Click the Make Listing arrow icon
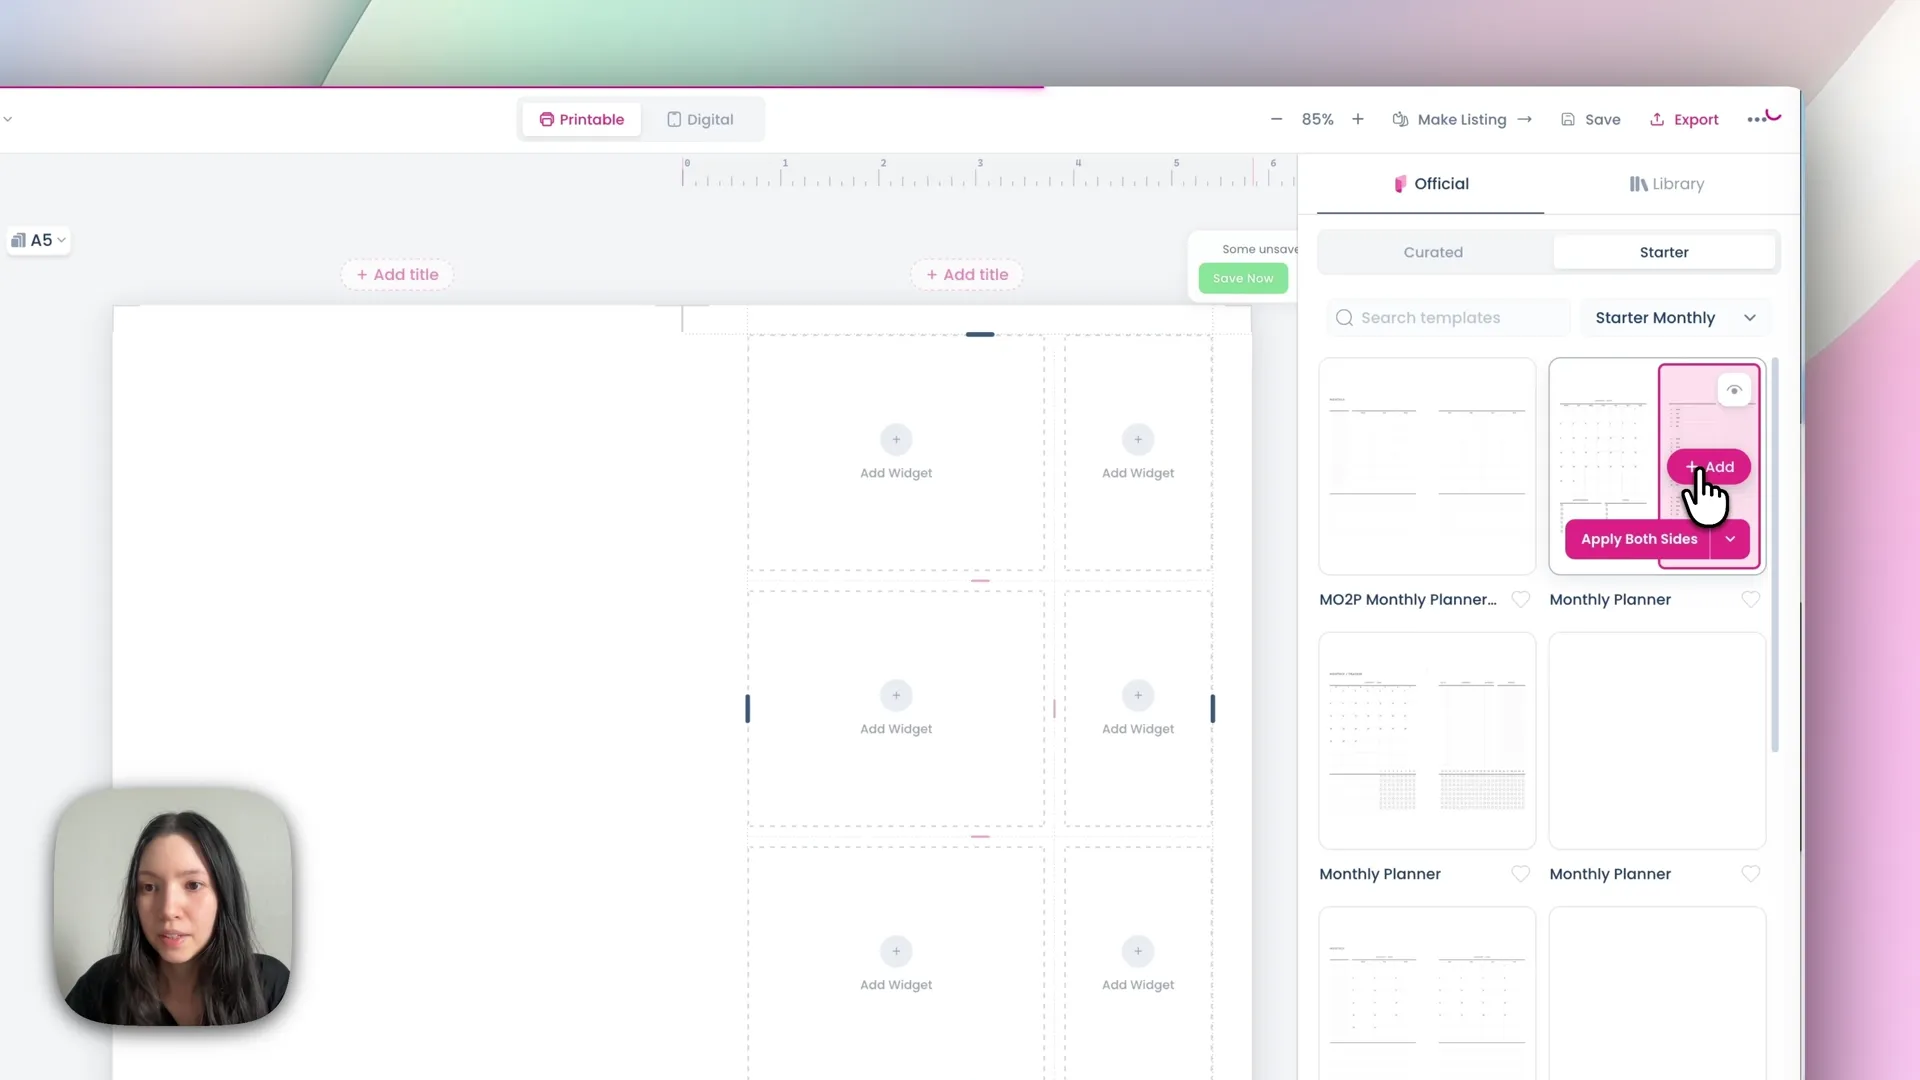 coord(1524,119)
